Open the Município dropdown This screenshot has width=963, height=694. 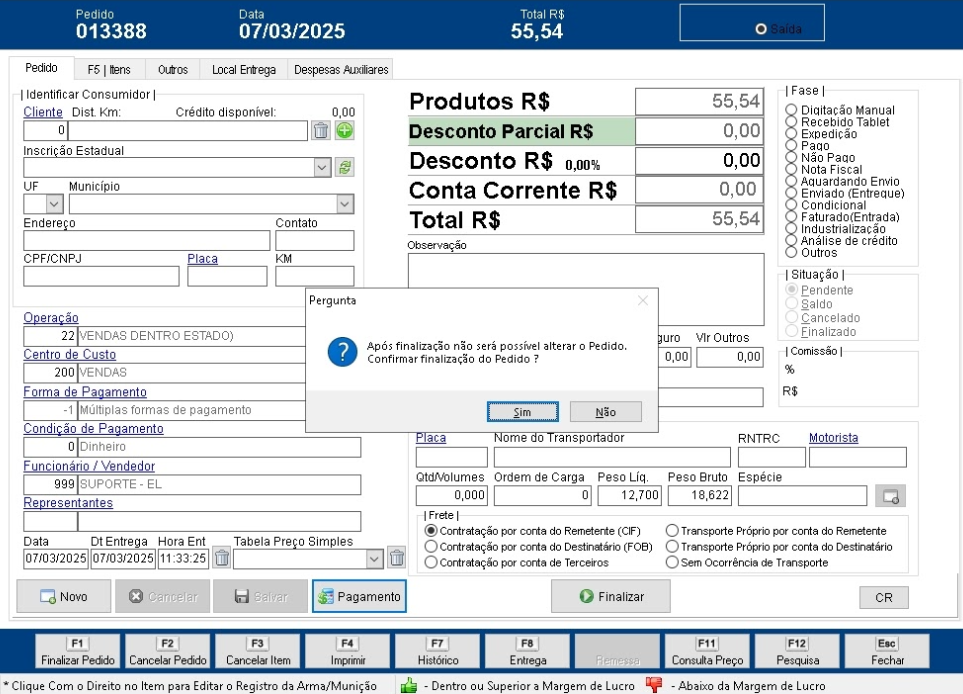[x=345, y=203]
